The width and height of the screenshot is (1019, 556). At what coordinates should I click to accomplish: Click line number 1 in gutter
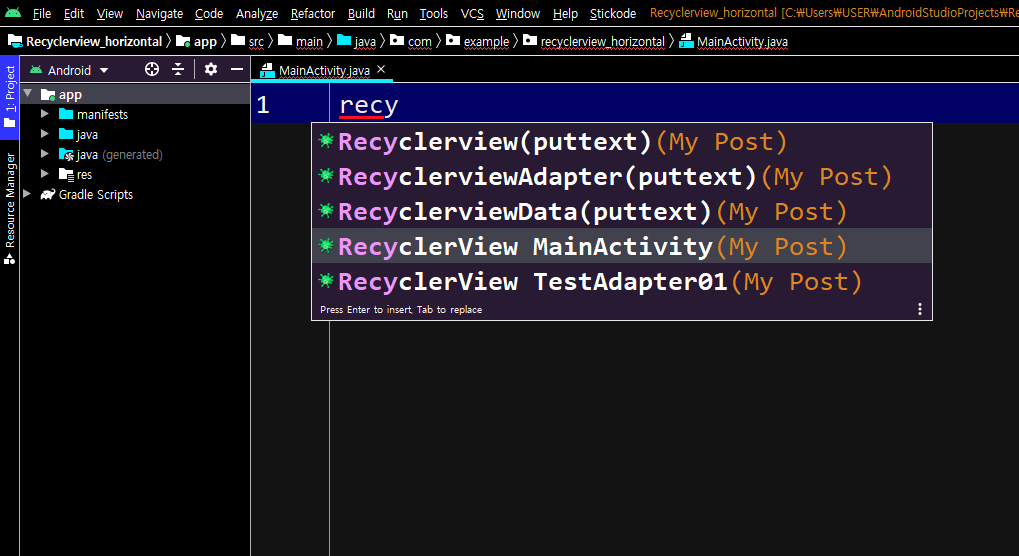coord(263,105)
